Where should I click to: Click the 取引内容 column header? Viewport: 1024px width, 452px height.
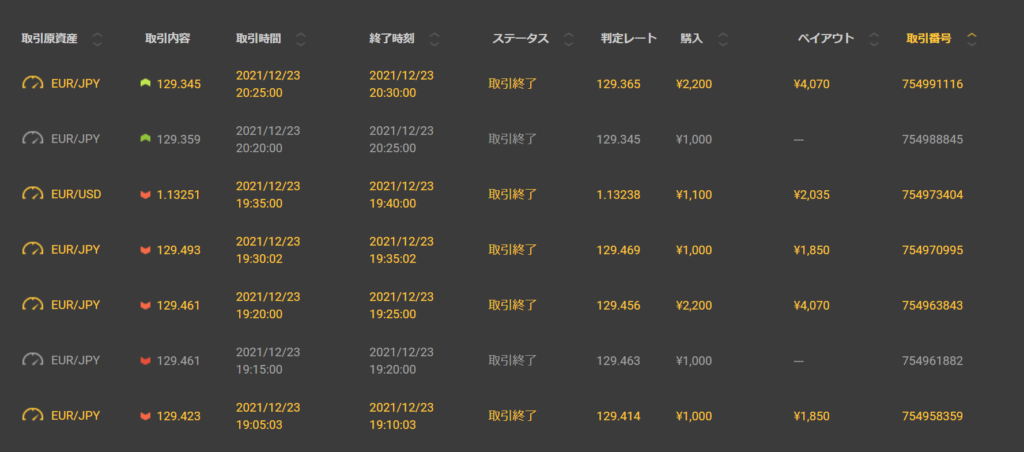point(167,39)
